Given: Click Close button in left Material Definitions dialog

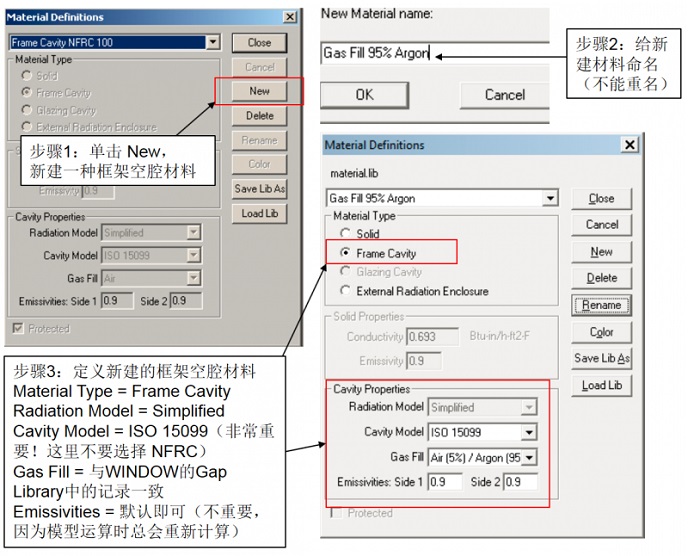Looking at the screenshot, I should point(259,43).
